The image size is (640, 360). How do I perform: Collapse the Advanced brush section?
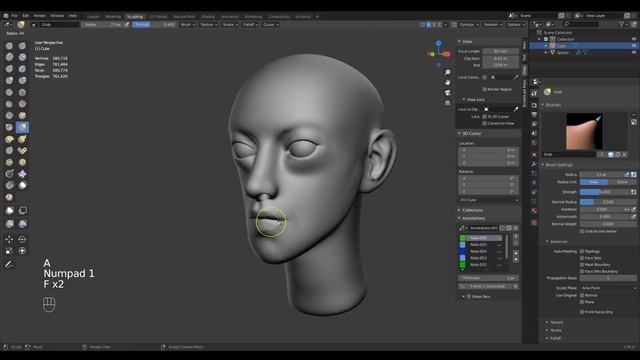coord(557,242)
